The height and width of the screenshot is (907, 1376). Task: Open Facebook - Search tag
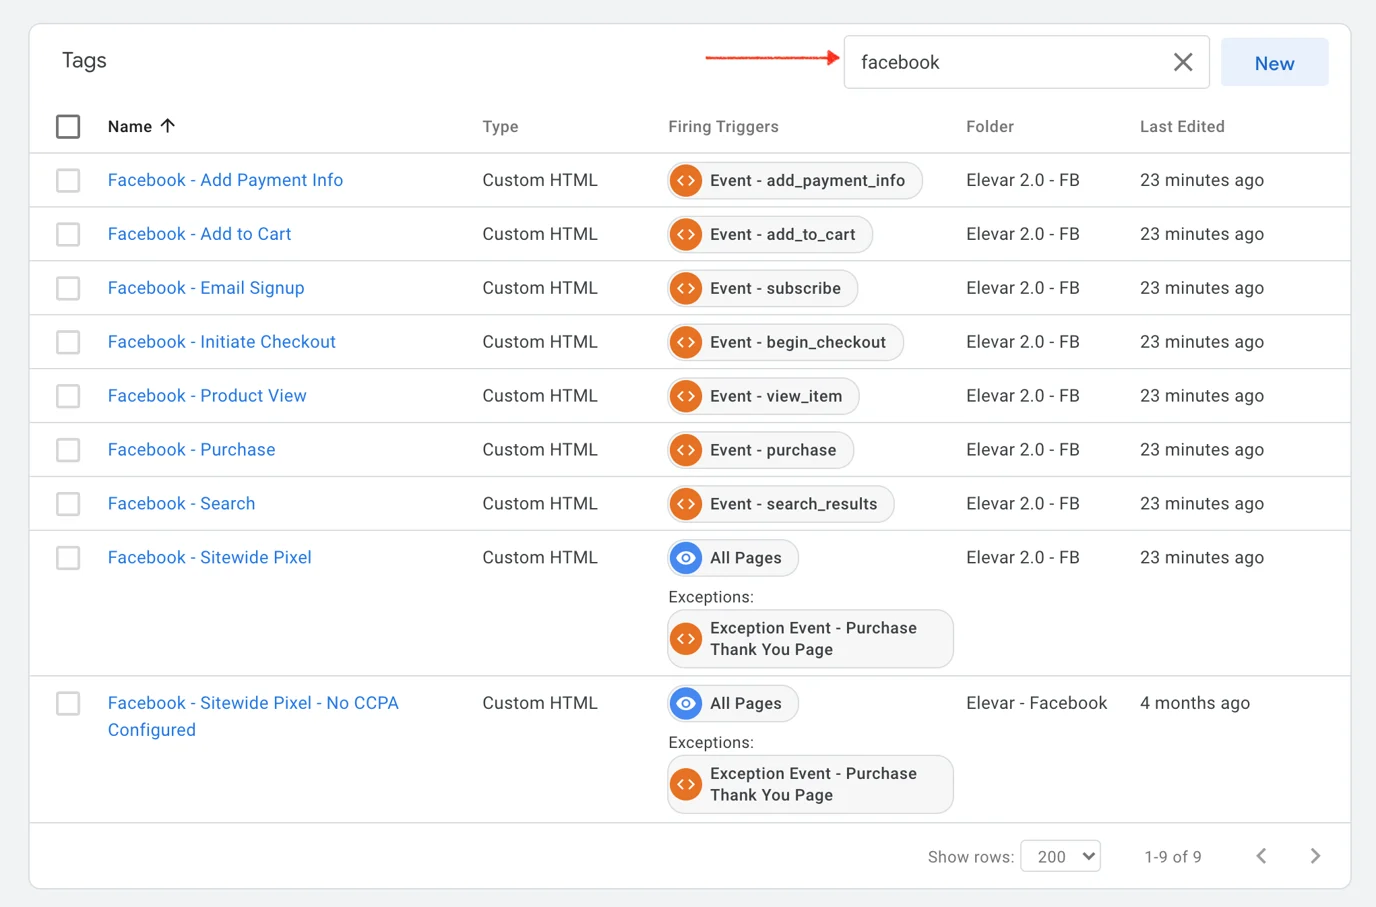click(x=181, y=504)
